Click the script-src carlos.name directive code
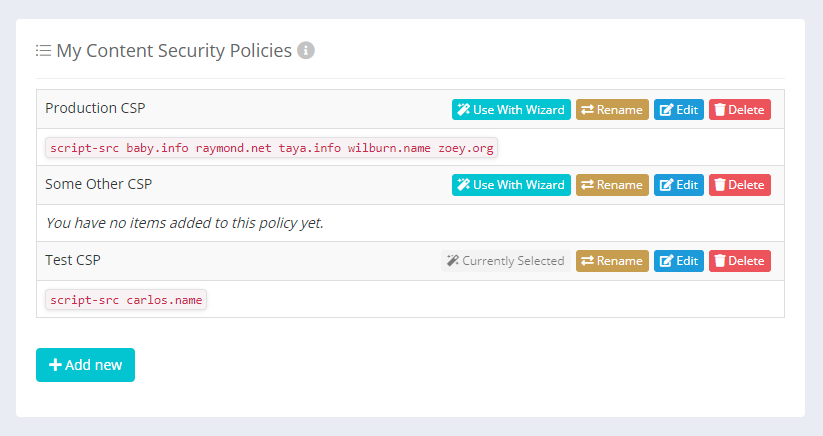823x436 pixels. pos(126,300)
